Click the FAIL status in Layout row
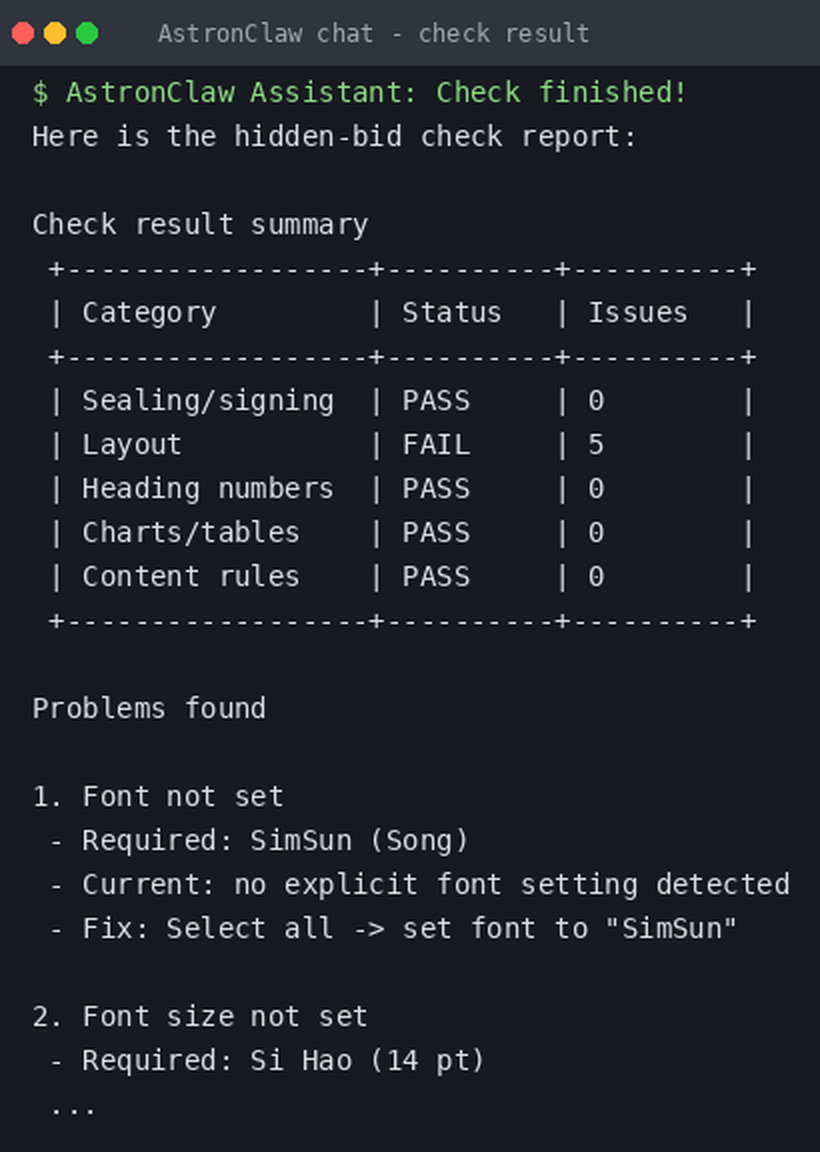This screenshot has width=820, height=1152. 436,445
